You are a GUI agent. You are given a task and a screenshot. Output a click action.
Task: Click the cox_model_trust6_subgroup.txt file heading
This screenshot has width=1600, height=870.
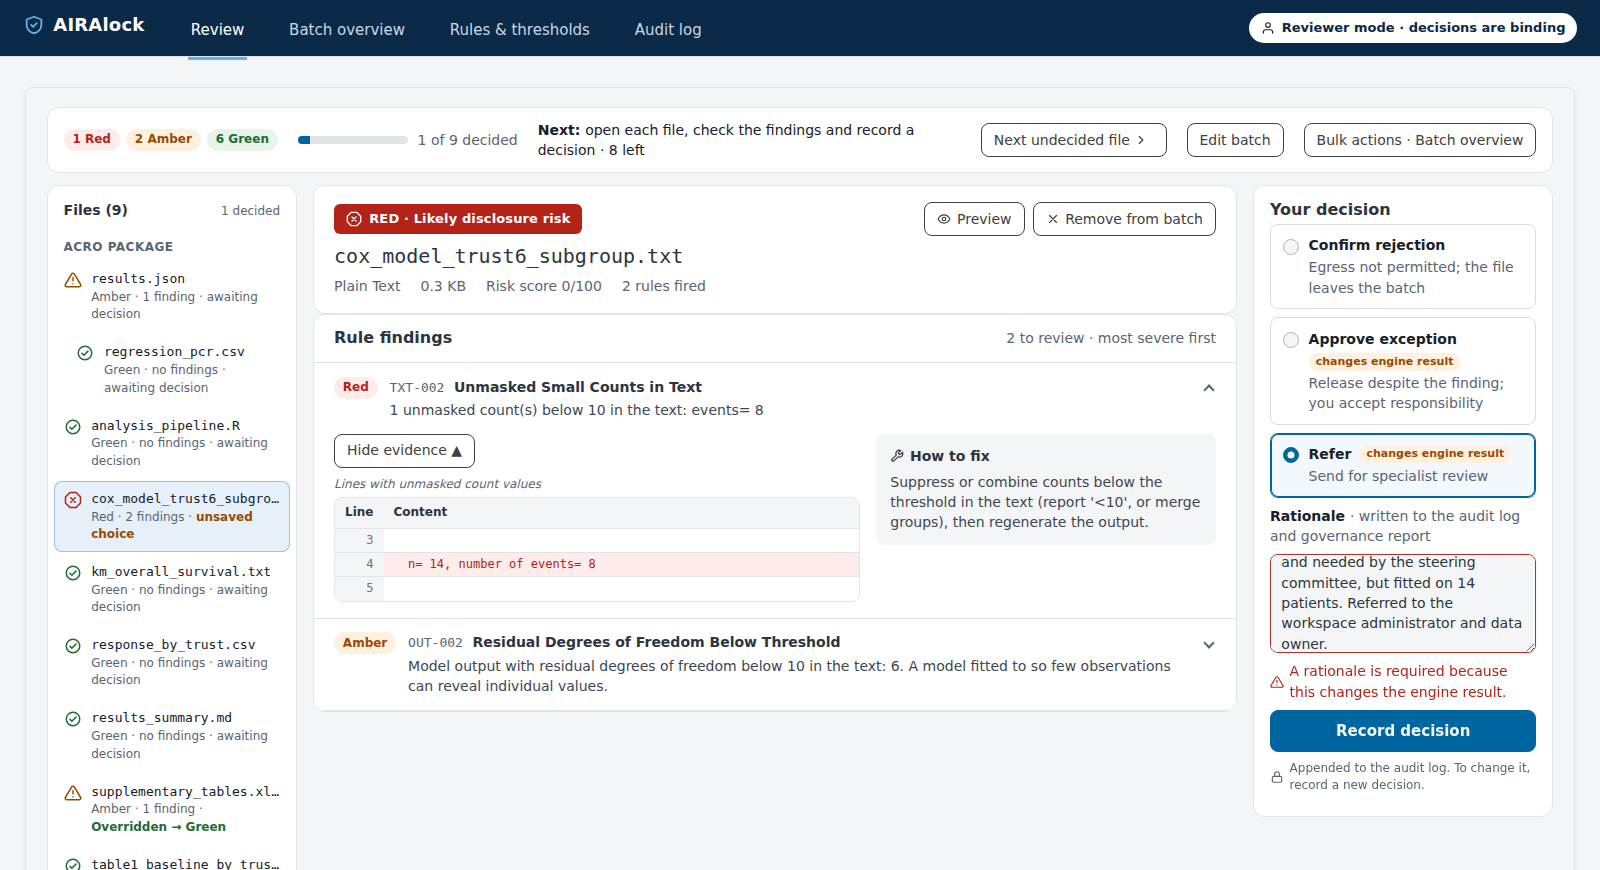pos(508,257)
